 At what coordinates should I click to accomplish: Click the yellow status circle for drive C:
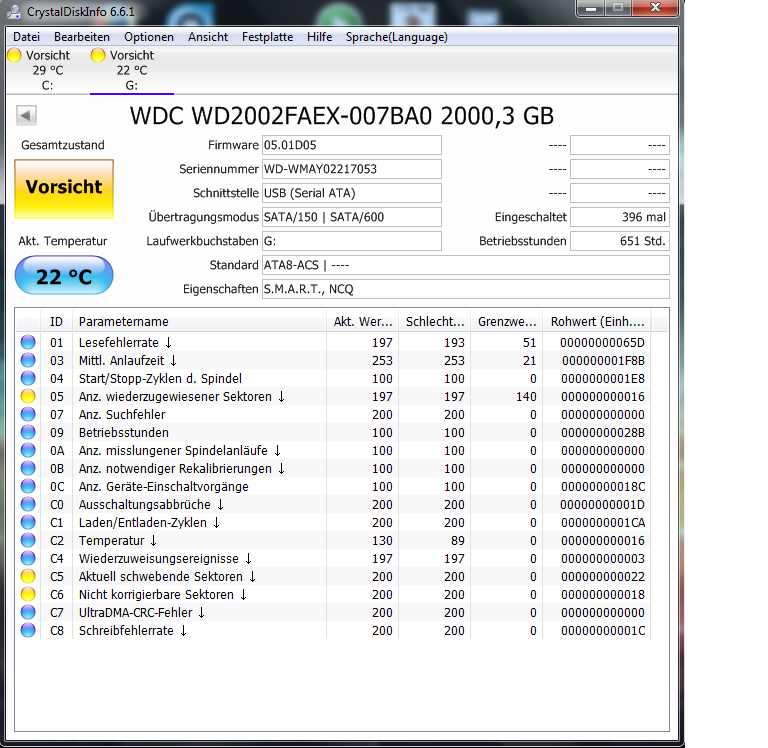pyautogui.click(x=14, y=55)
